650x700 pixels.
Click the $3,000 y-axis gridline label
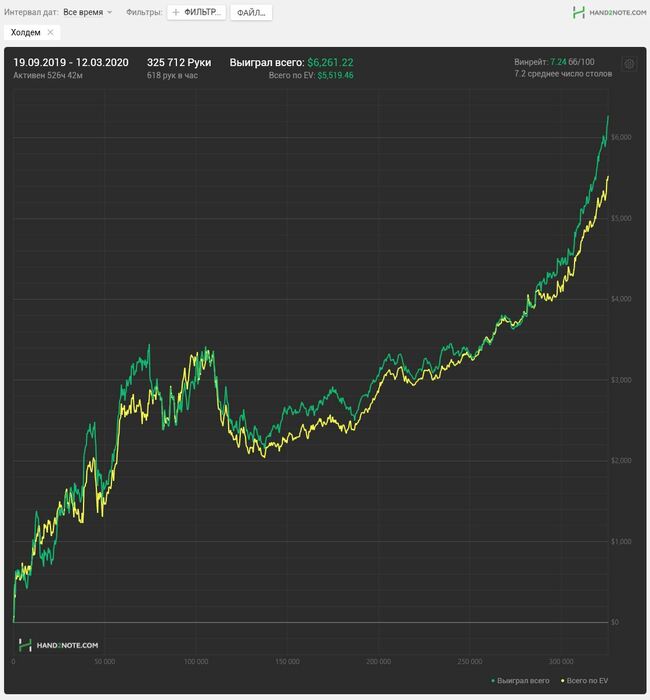[621, 380]
